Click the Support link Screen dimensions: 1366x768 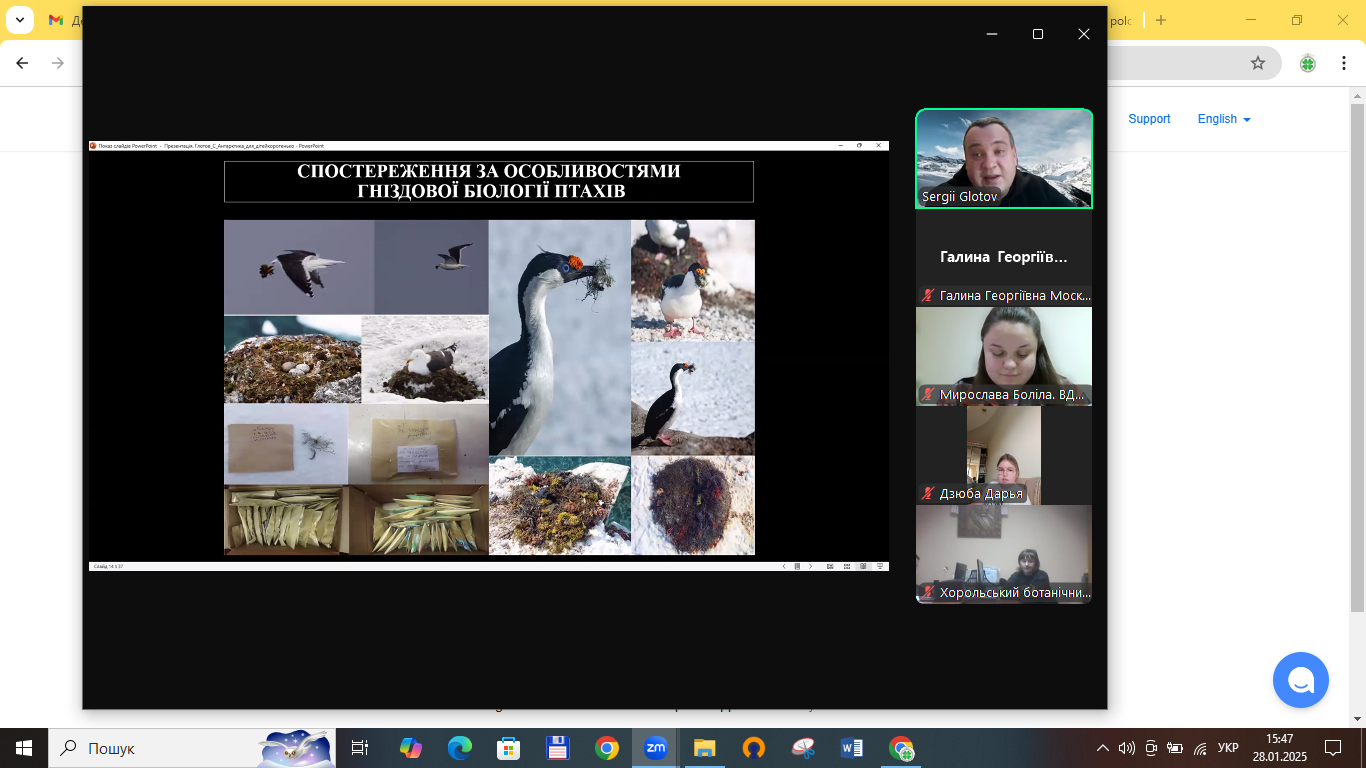[1149, 119]
